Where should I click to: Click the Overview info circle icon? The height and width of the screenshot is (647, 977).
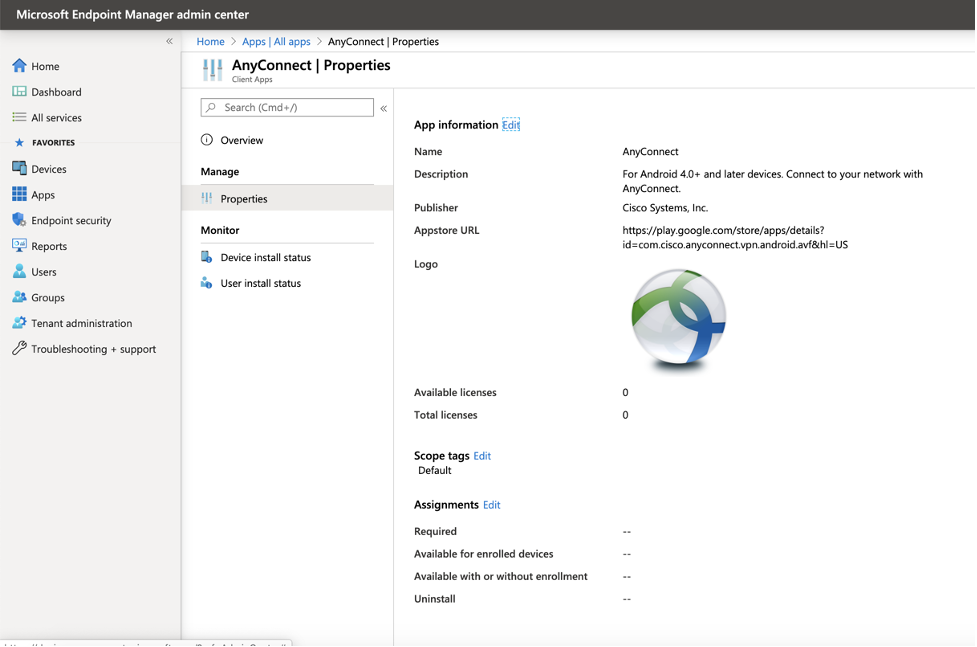point(207,140)
